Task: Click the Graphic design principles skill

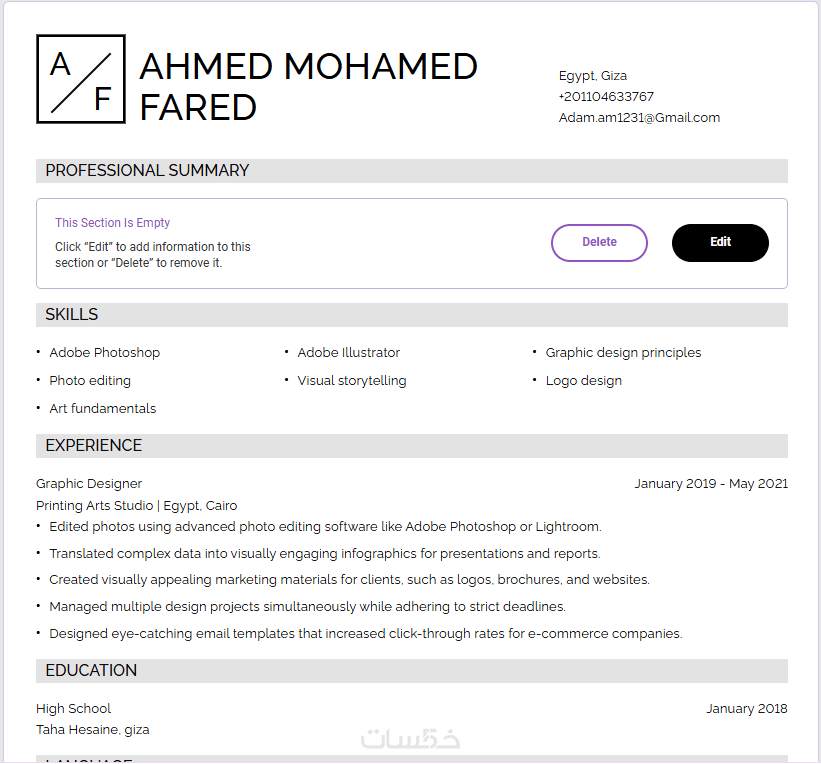Action: (x=623, y=353)
